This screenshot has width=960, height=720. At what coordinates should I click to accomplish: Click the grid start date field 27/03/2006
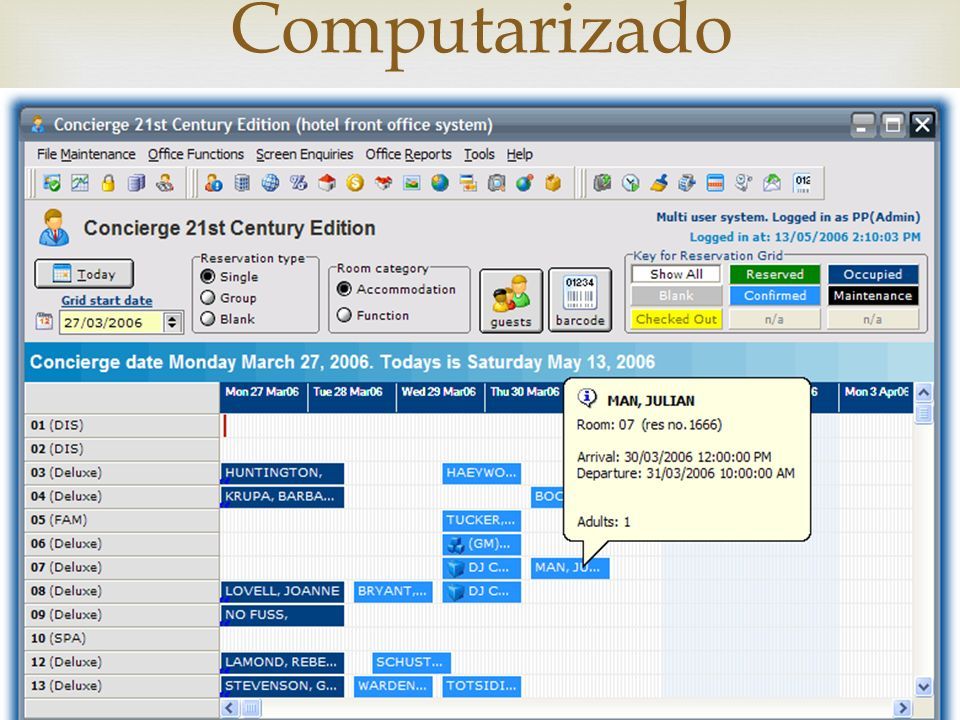tap(111, 322)
